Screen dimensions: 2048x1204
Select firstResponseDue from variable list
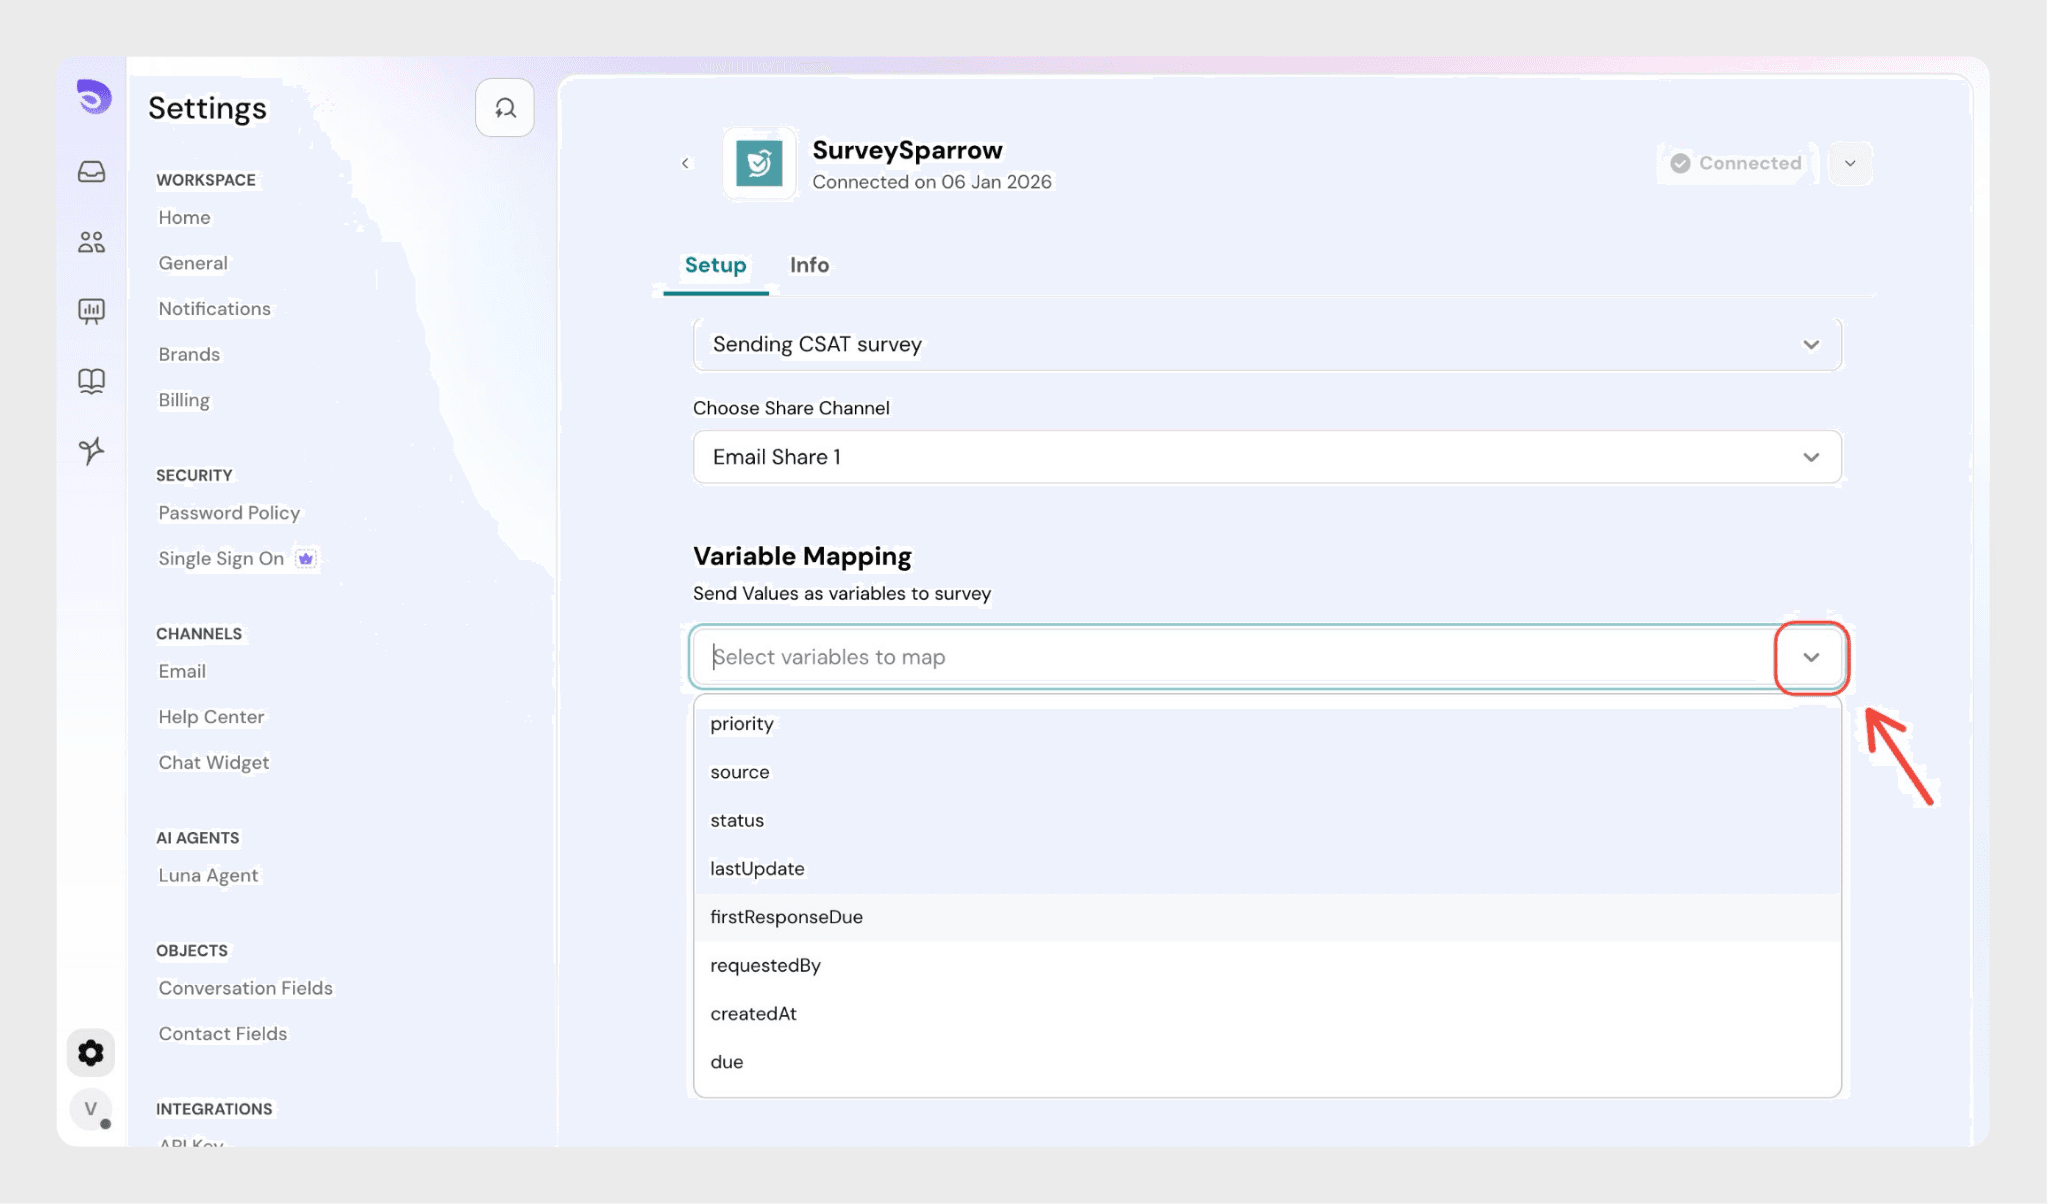coord(786,917)
